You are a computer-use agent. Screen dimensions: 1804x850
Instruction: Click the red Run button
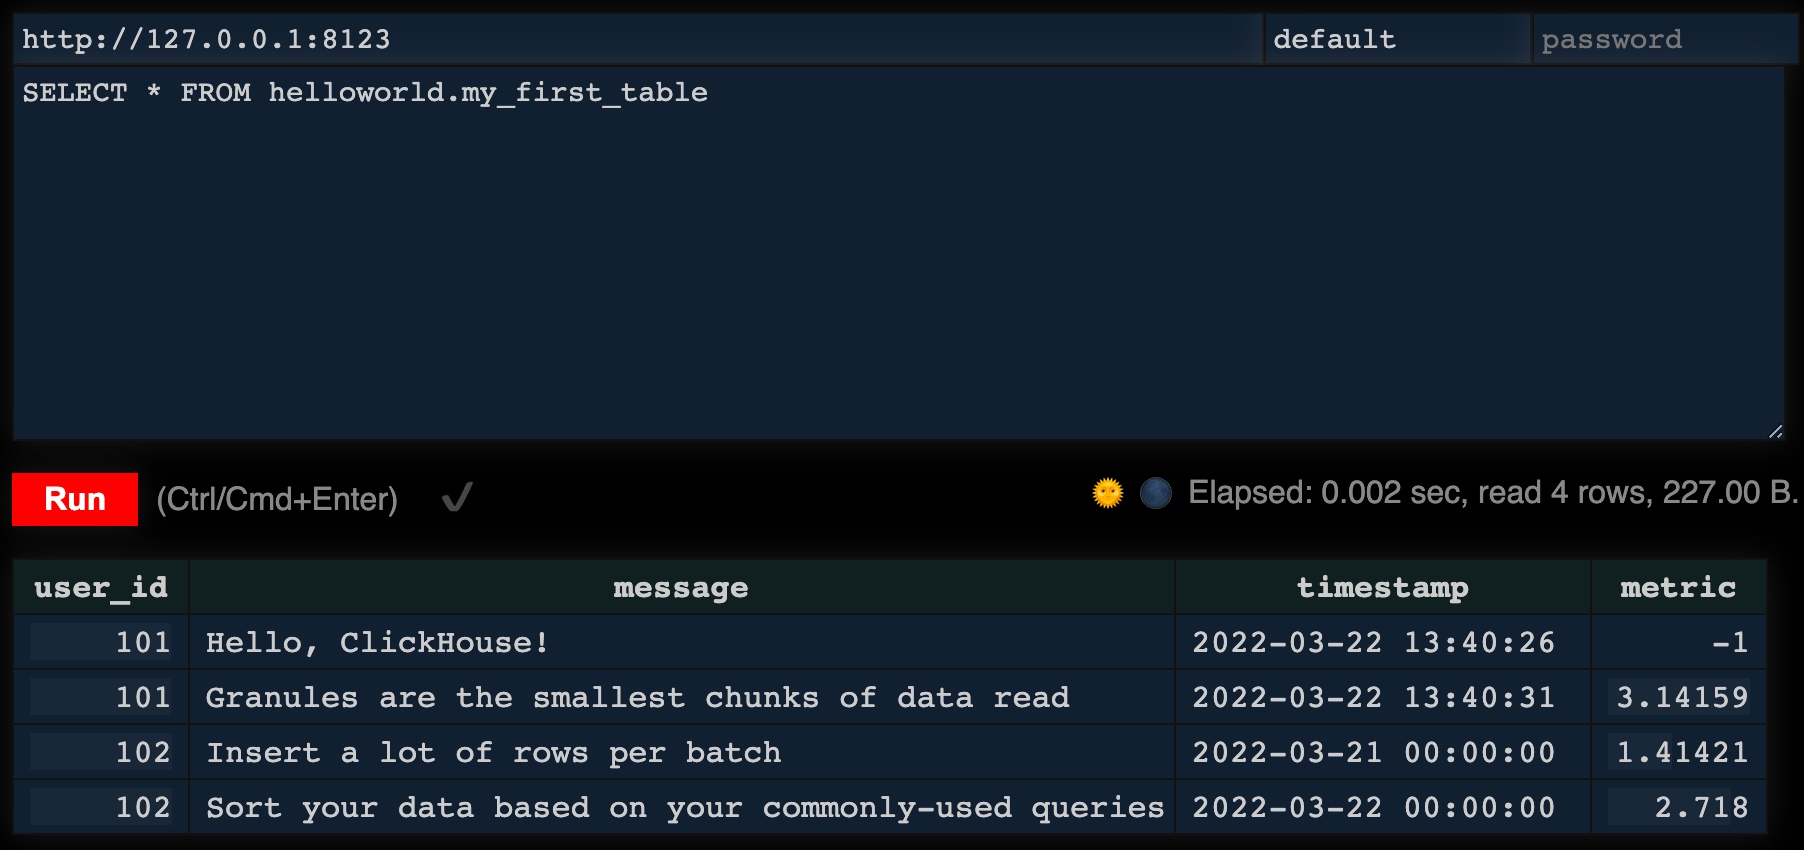pos(75,499)
